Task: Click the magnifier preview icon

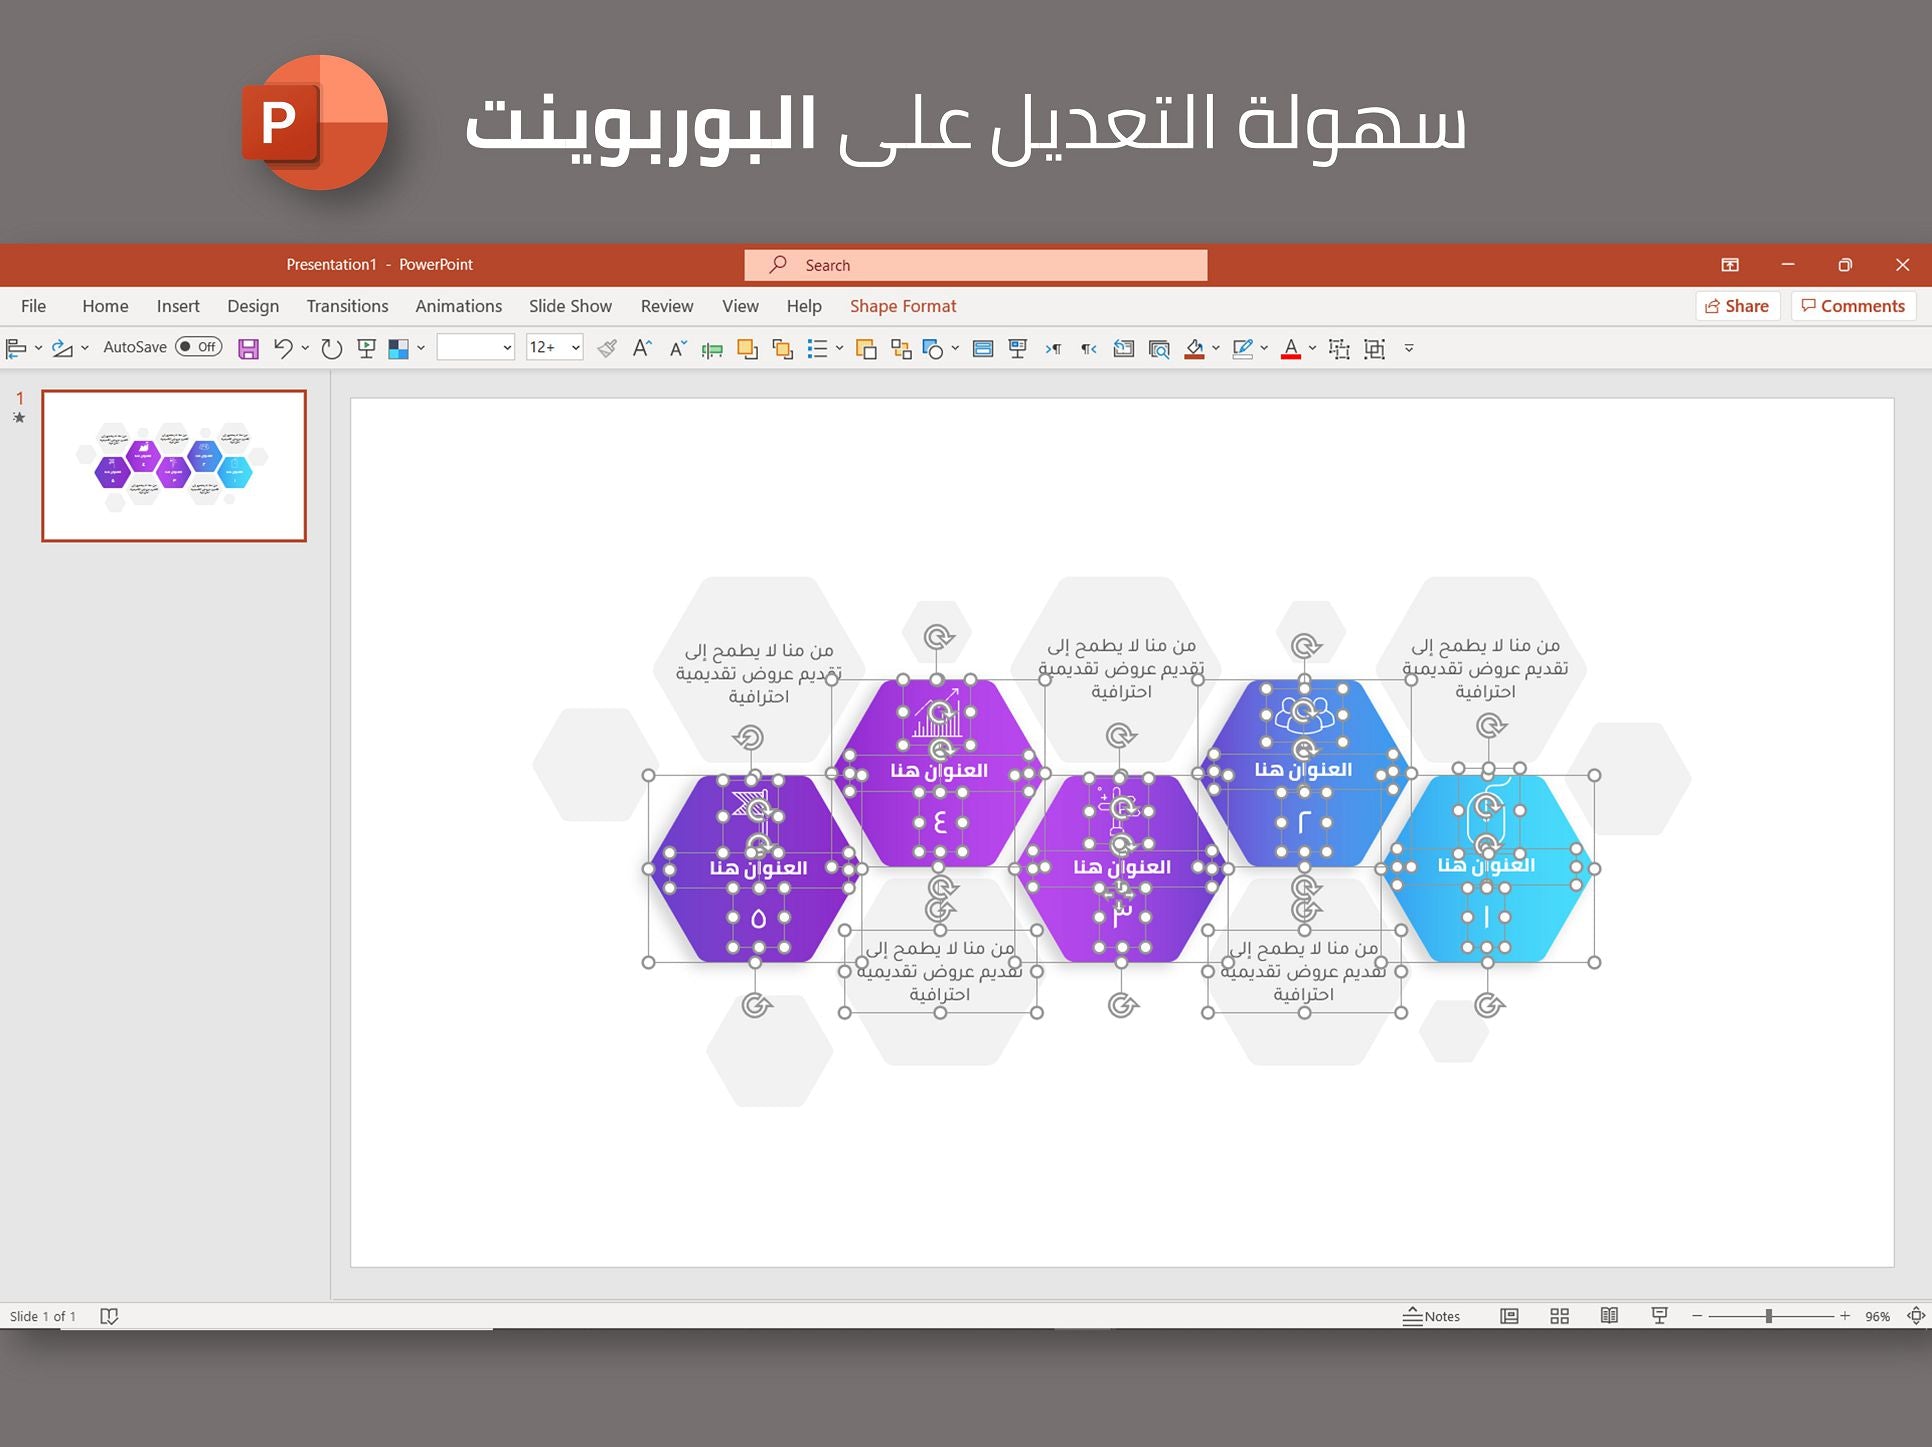Action: click(x=1159, y=348)
